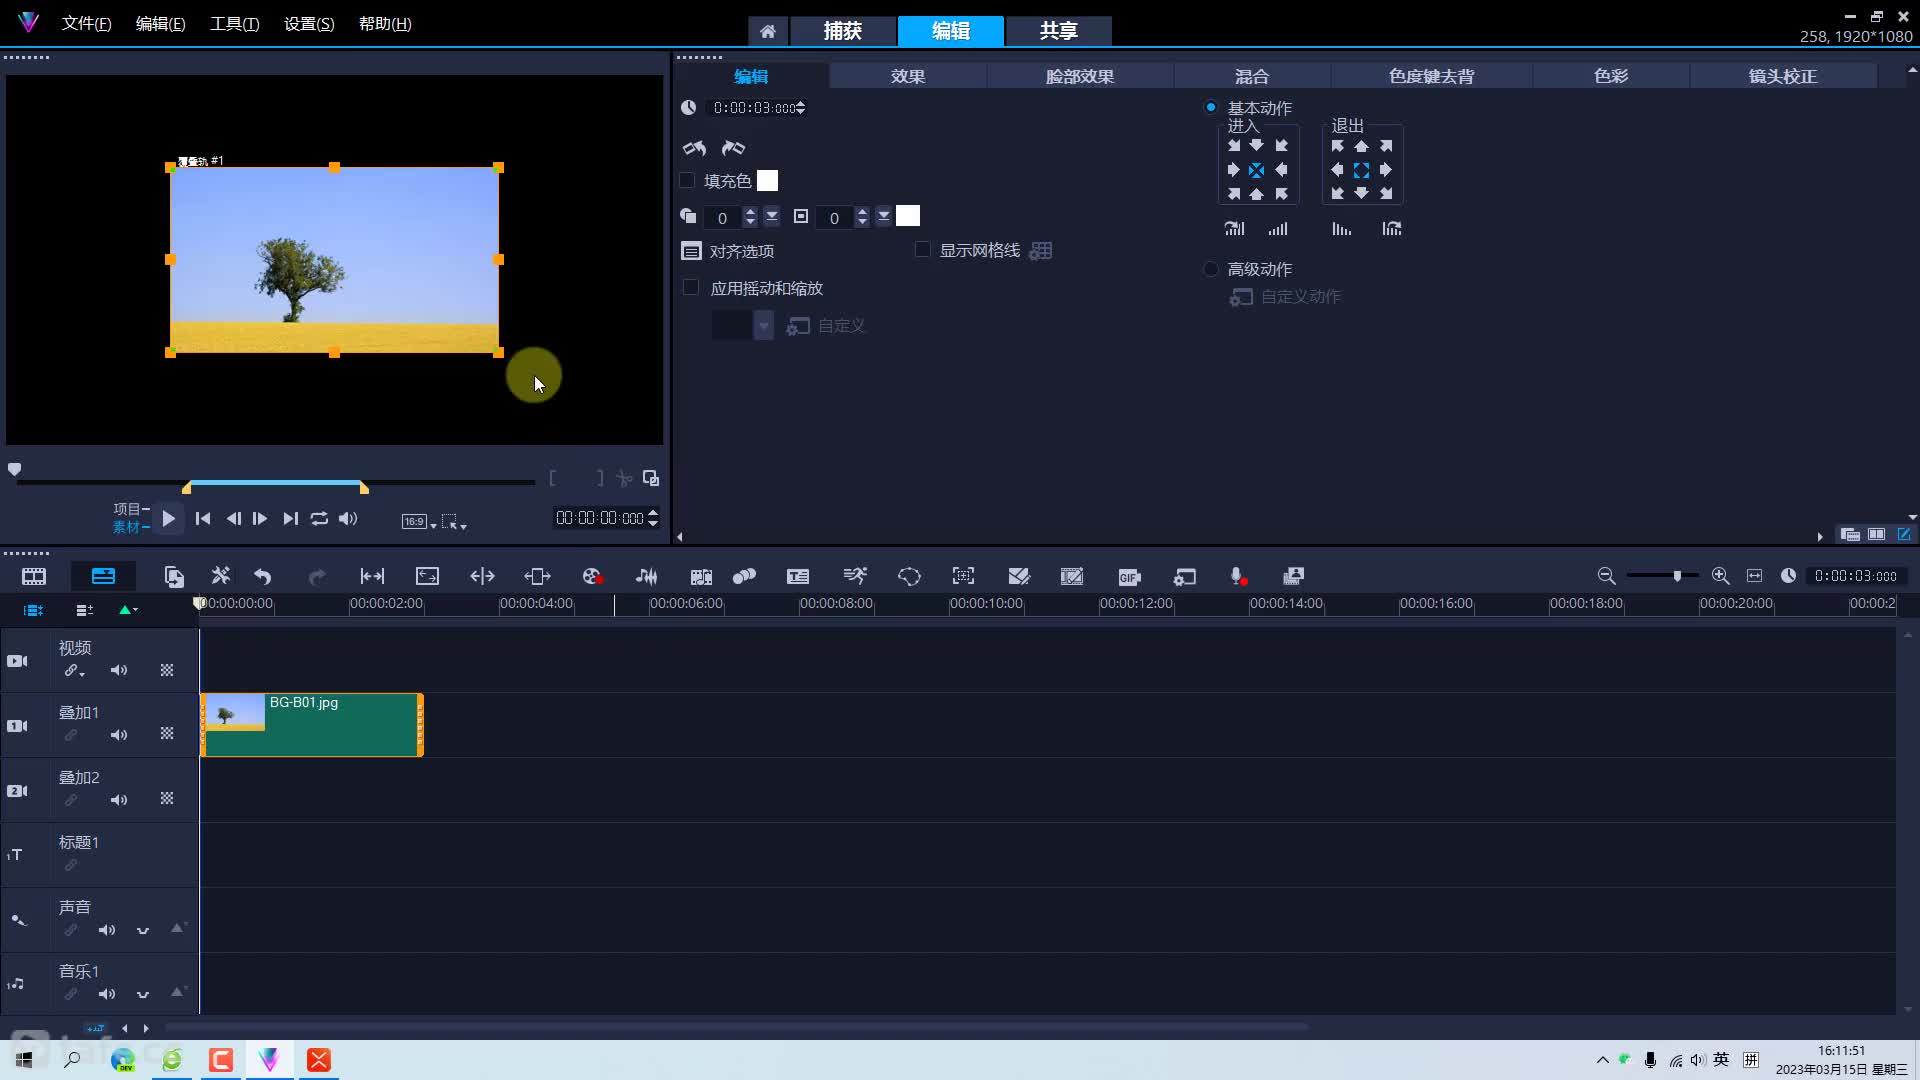The width and height of the screenshot is (1920, 1080).
Task: Open the 工具(T) menu
Action: 234,24
